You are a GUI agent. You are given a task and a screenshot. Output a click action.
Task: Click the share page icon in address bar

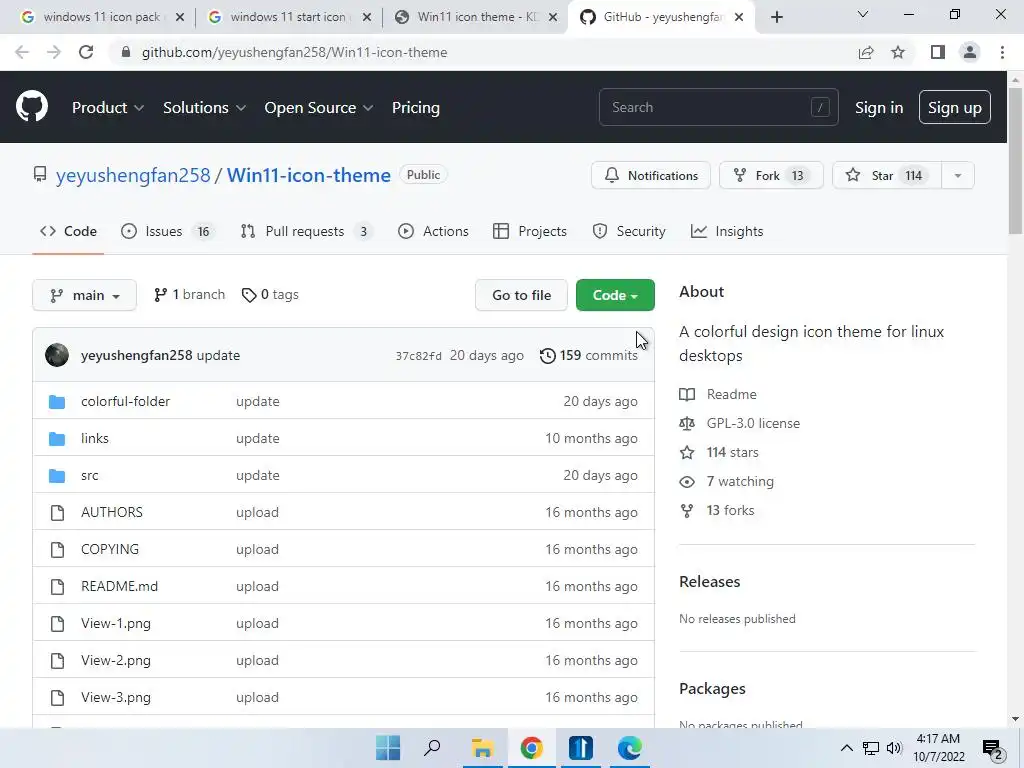[x=866, y=52]
